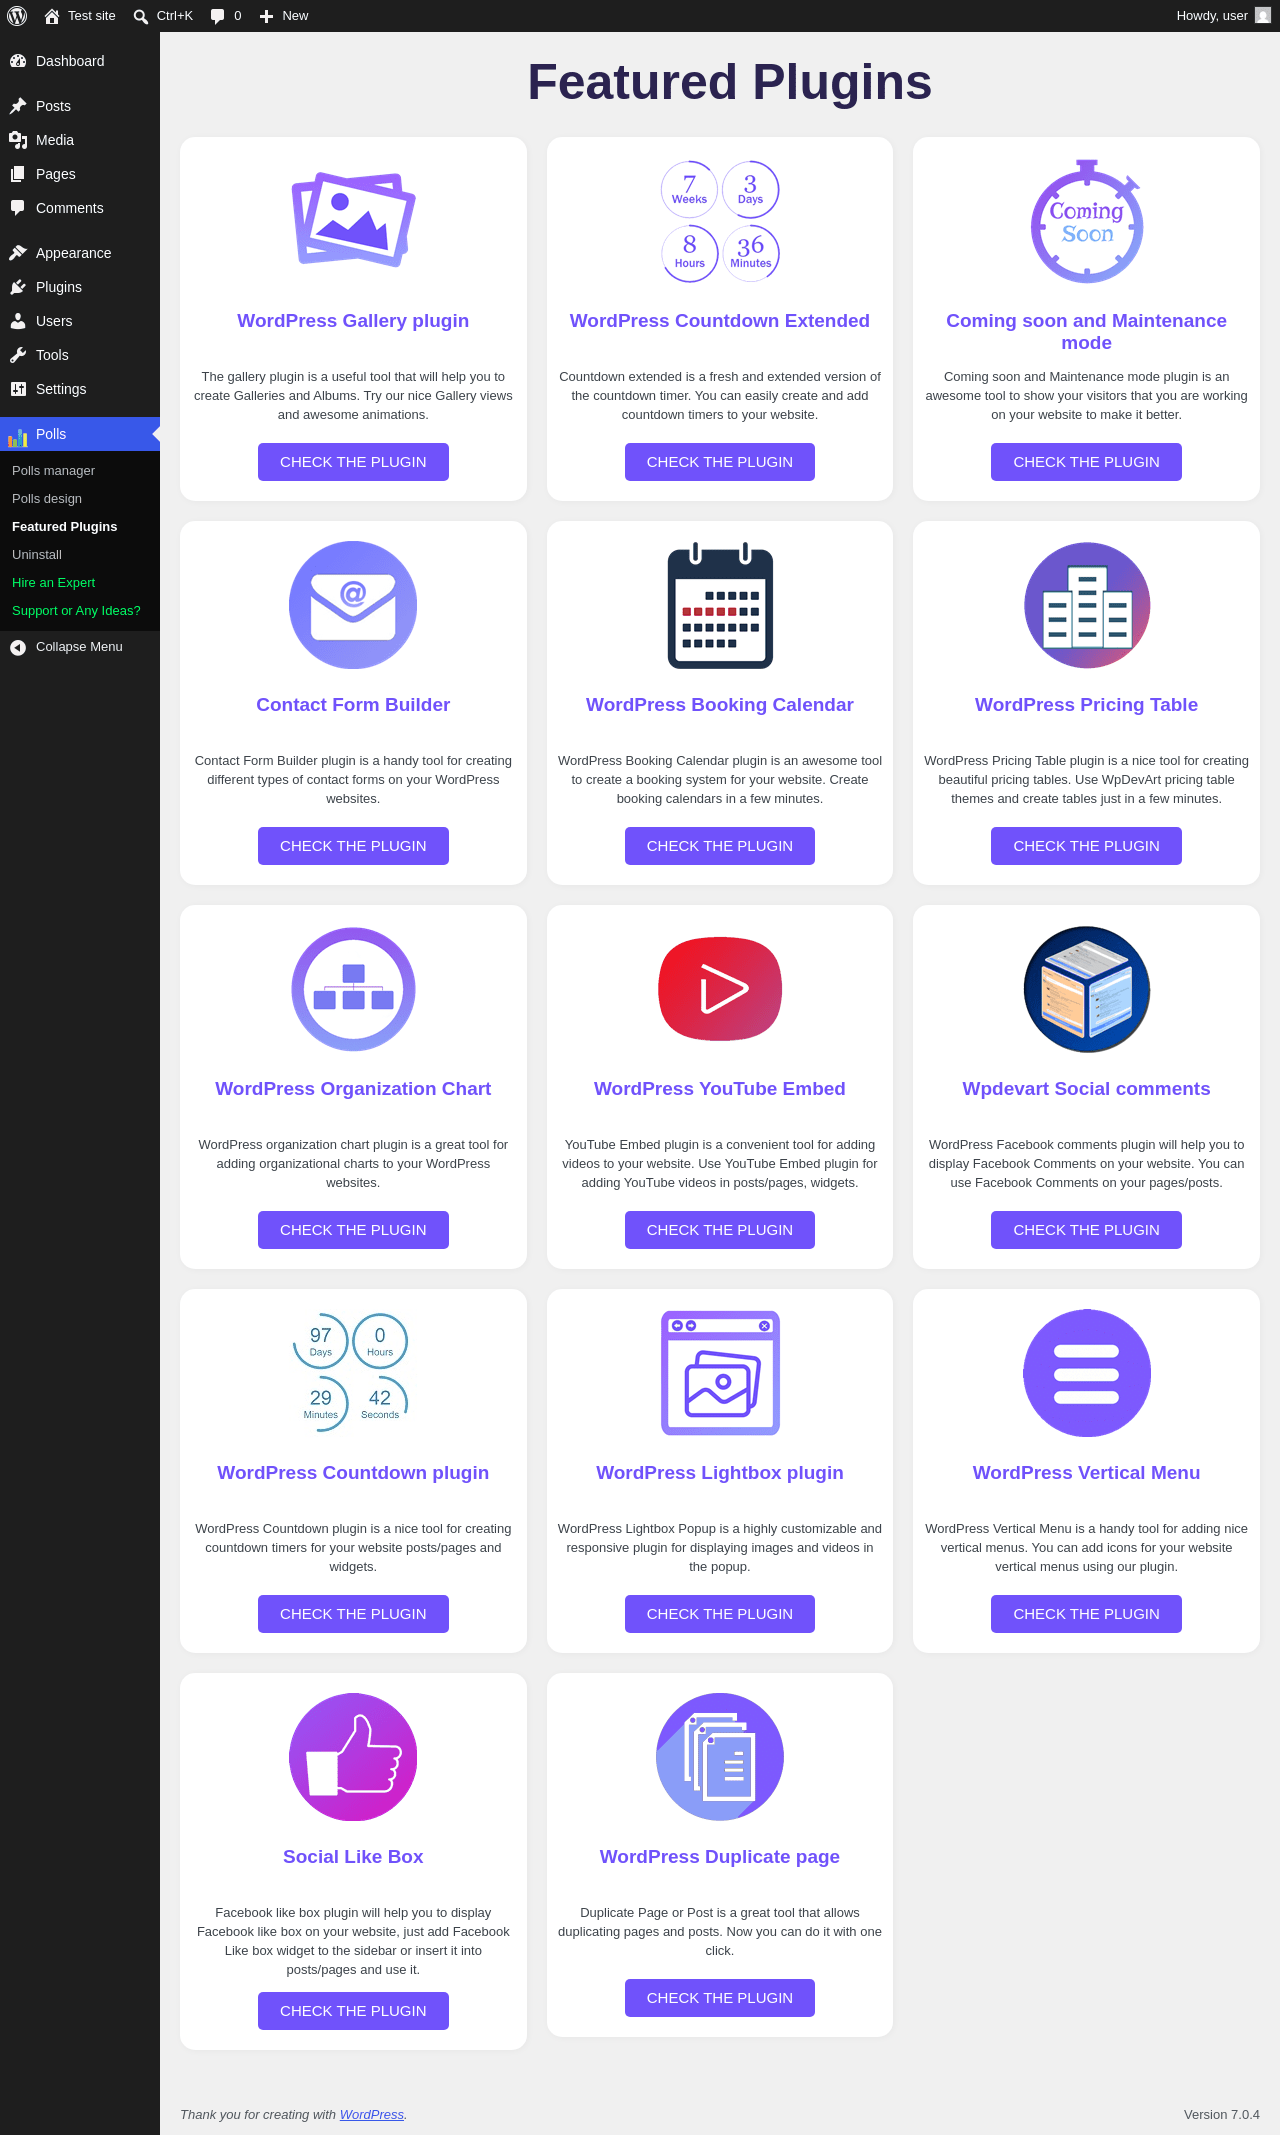
Task: Click the Featured Plugins page heading
Action: pos(730,82)
